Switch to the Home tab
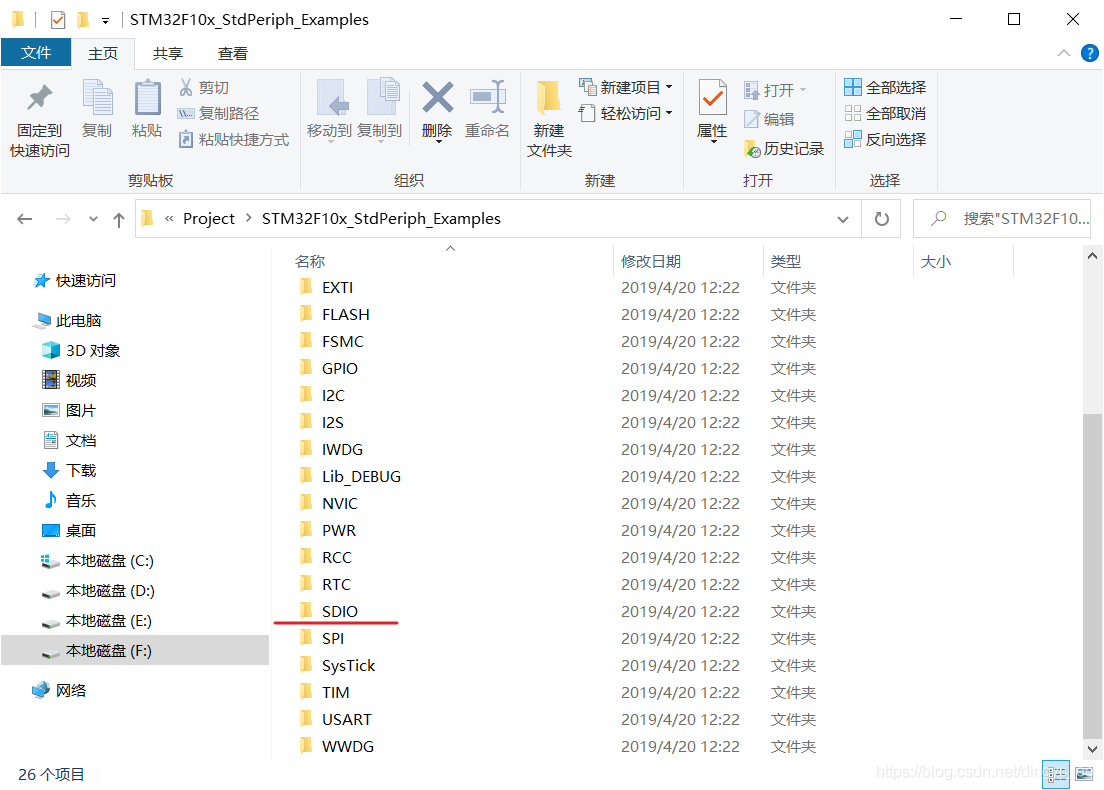Viewport: 1104px width, 790px height. point(103,54)
